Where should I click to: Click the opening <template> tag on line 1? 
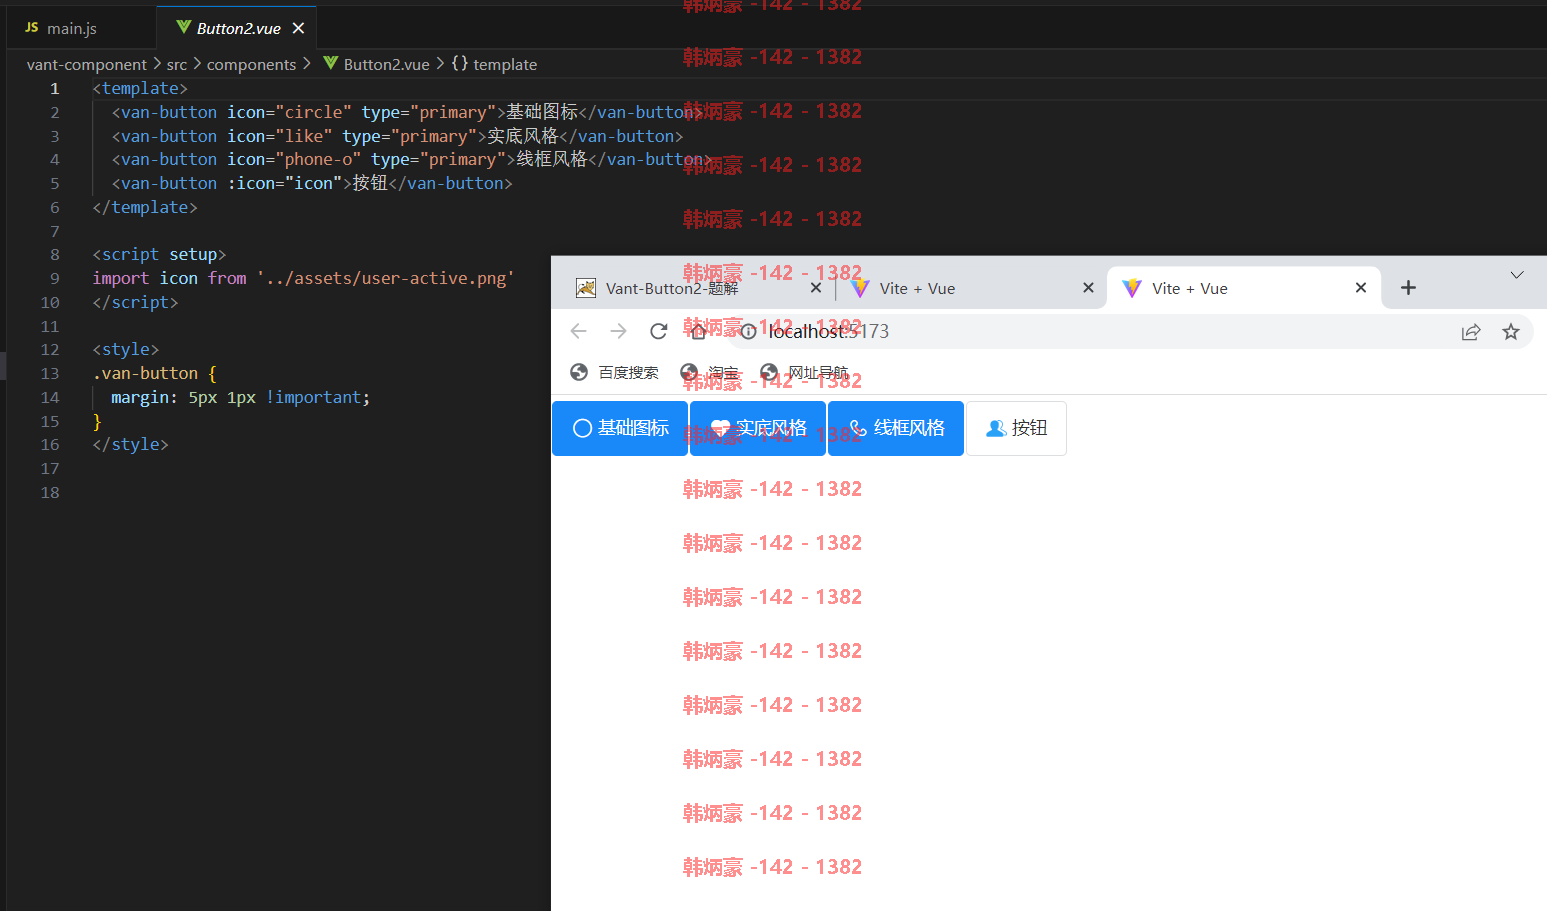tap(140, 88)
